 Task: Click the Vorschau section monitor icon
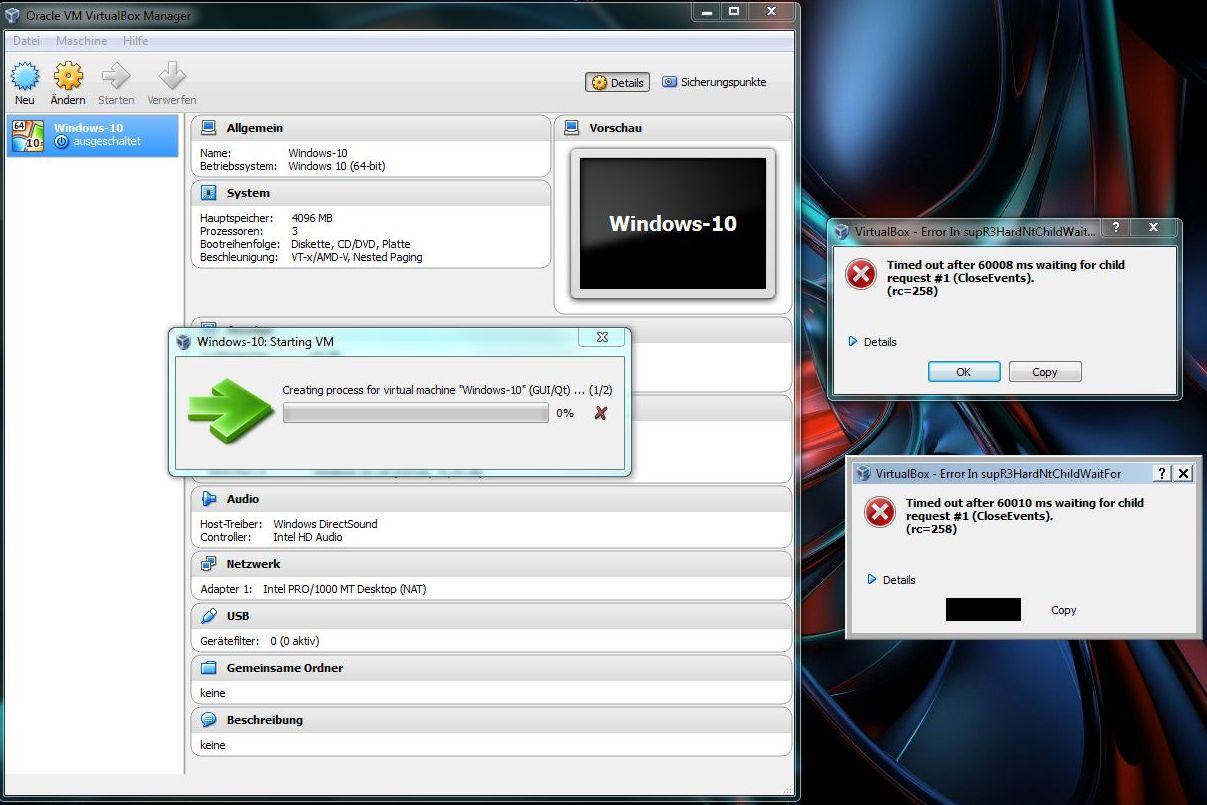tap(572, 128)
